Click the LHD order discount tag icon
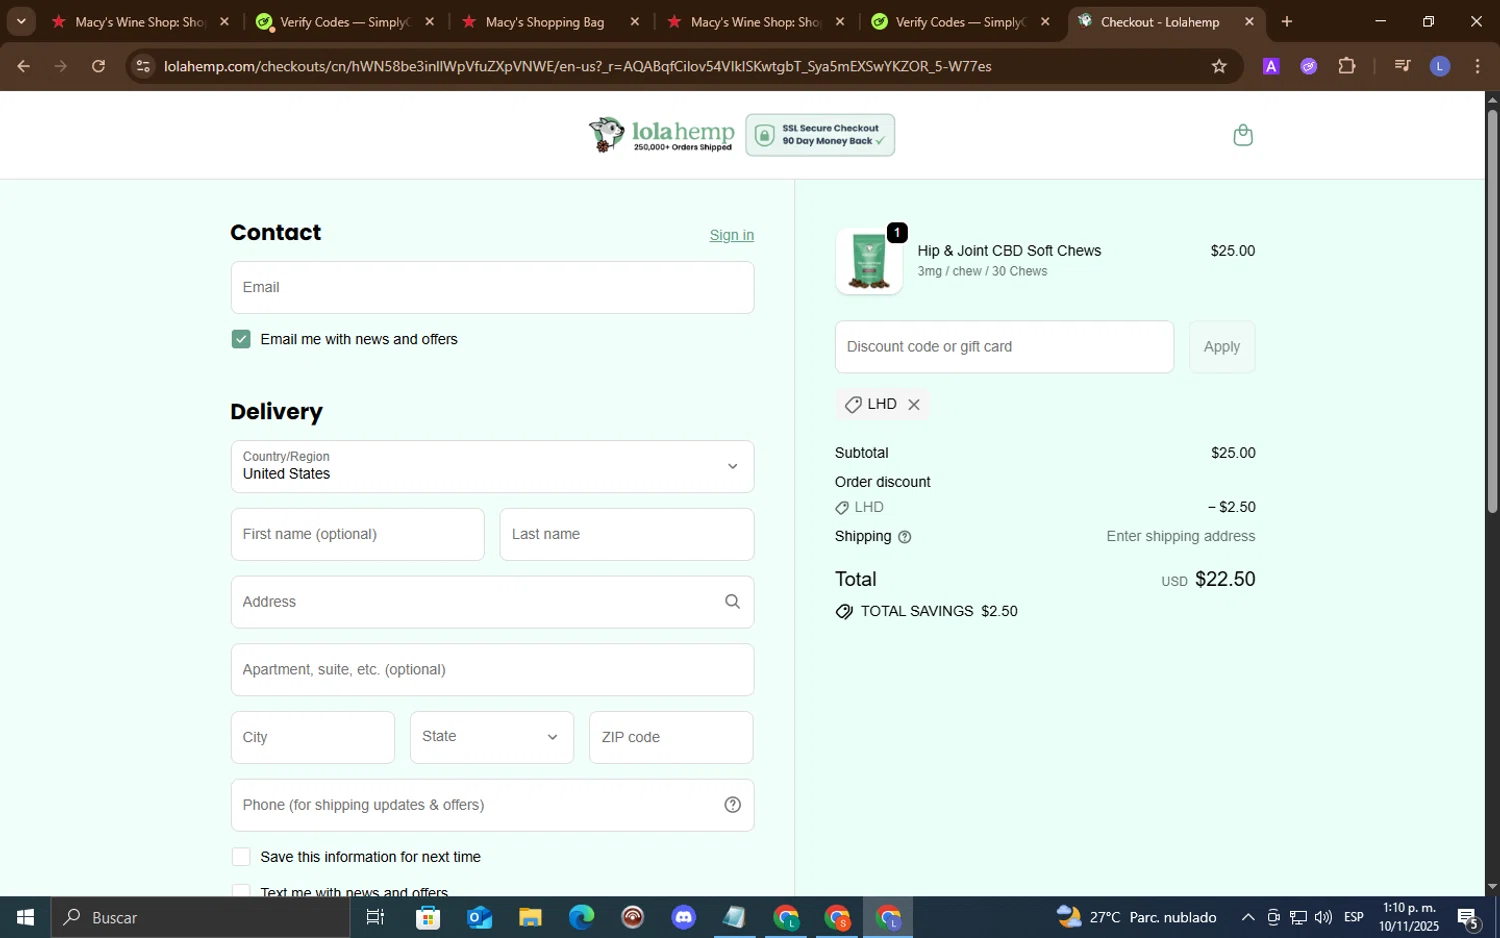 pyautogui.click(x=842, y=508)
